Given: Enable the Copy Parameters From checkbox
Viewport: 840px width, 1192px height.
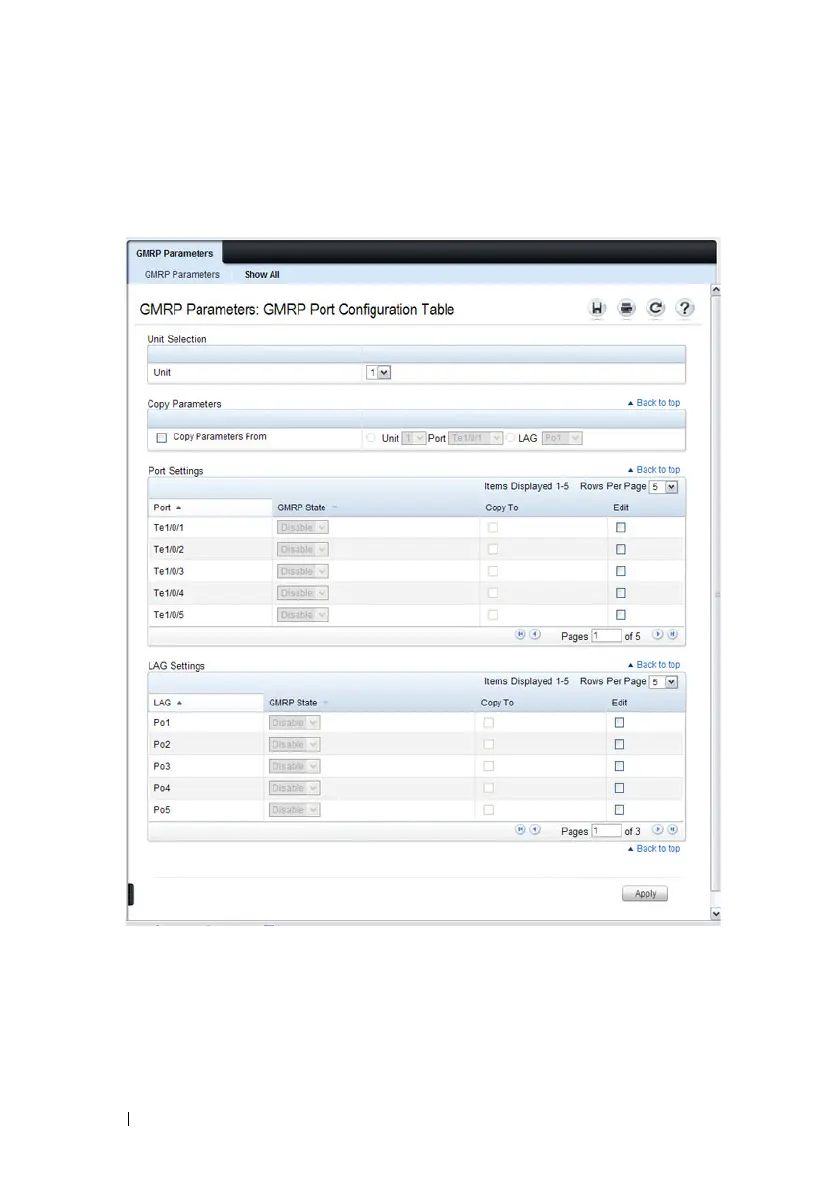Looking at the screenshot, I should [162, 438].
